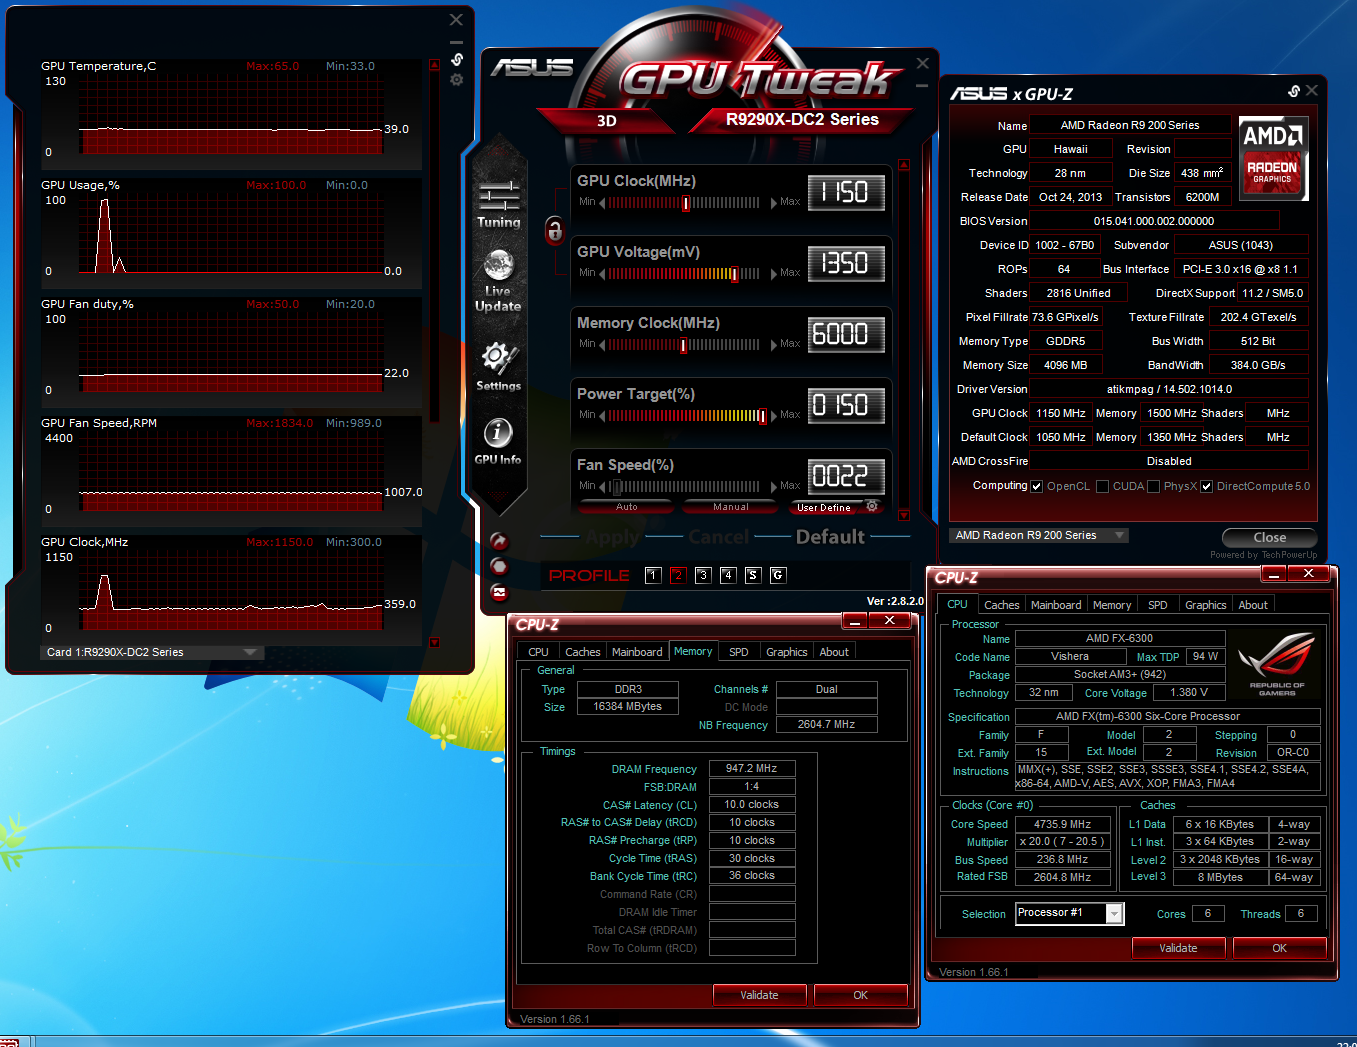Click the Memory Clock 6000 value field

[846, 334]
